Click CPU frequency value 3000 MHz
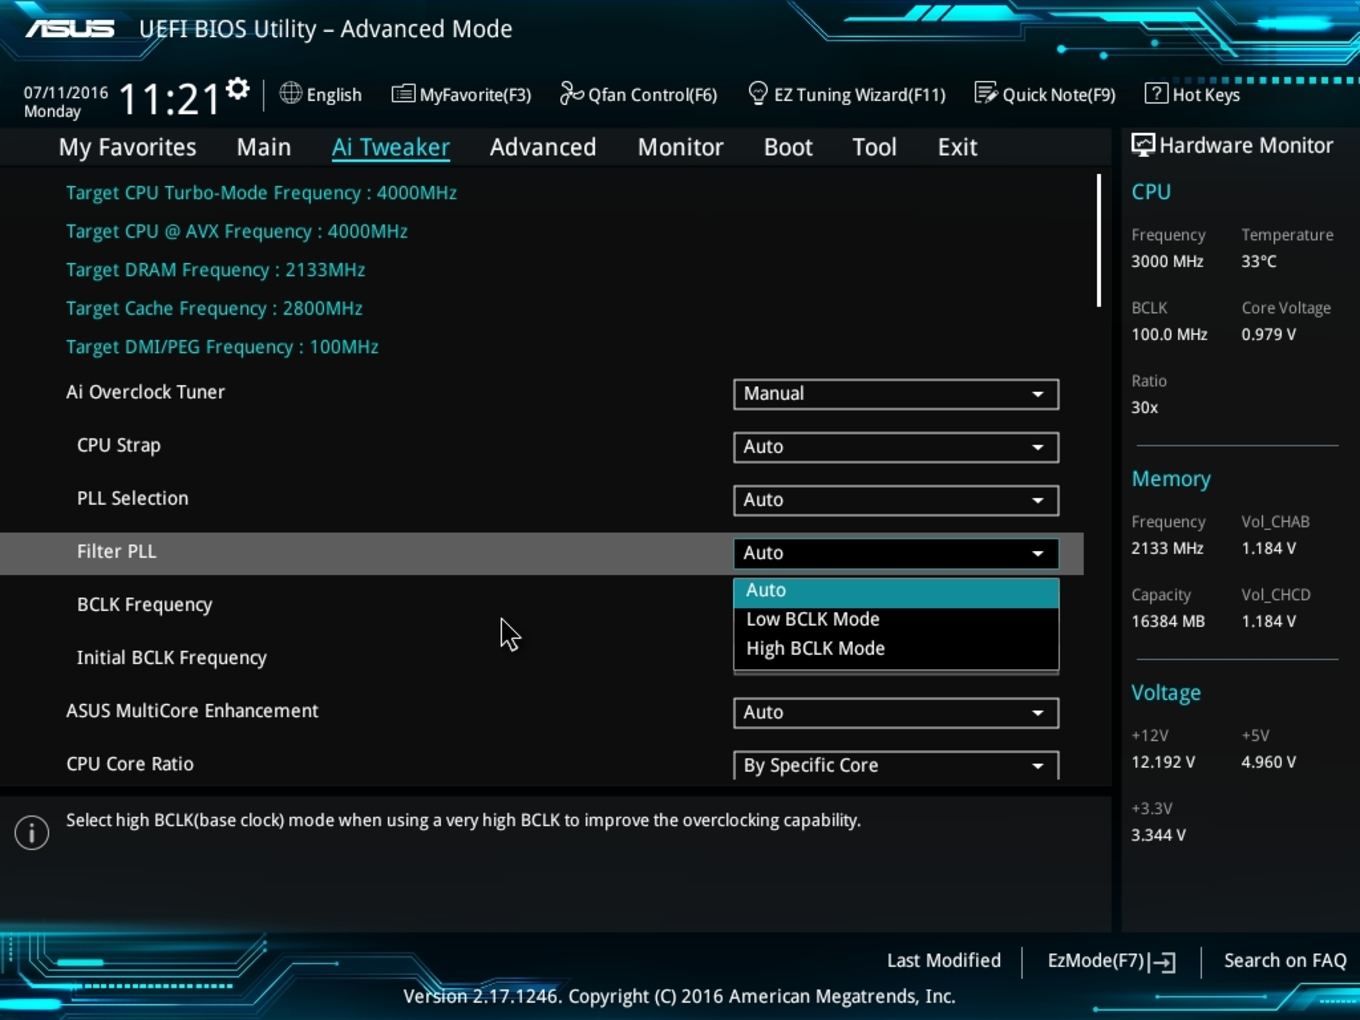Viewport: 1360px width, 1020px height. [x=1167, y=262]
